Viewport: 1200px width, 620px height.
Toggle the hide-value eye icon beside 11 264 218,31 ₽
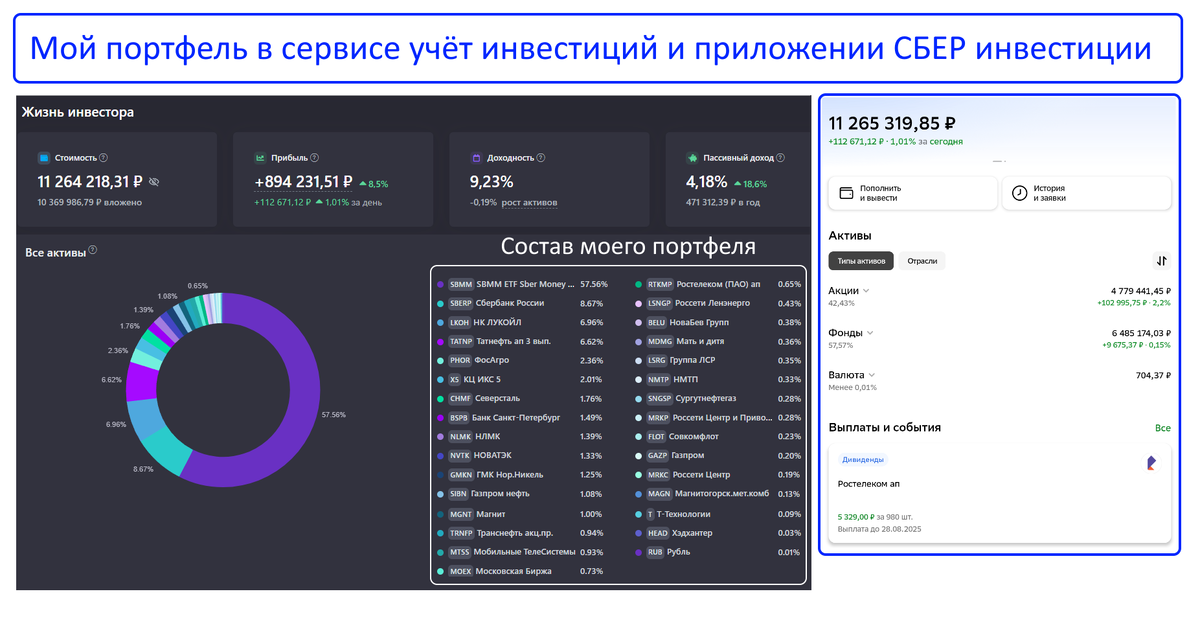pos(153,182)
